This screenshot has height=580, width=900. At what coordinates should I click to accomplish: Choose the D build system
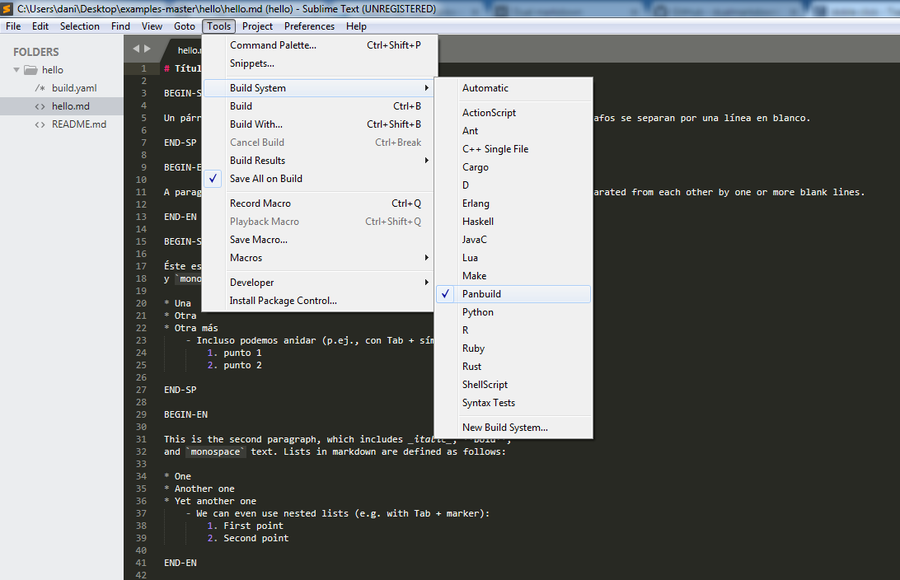click(513, 185)
